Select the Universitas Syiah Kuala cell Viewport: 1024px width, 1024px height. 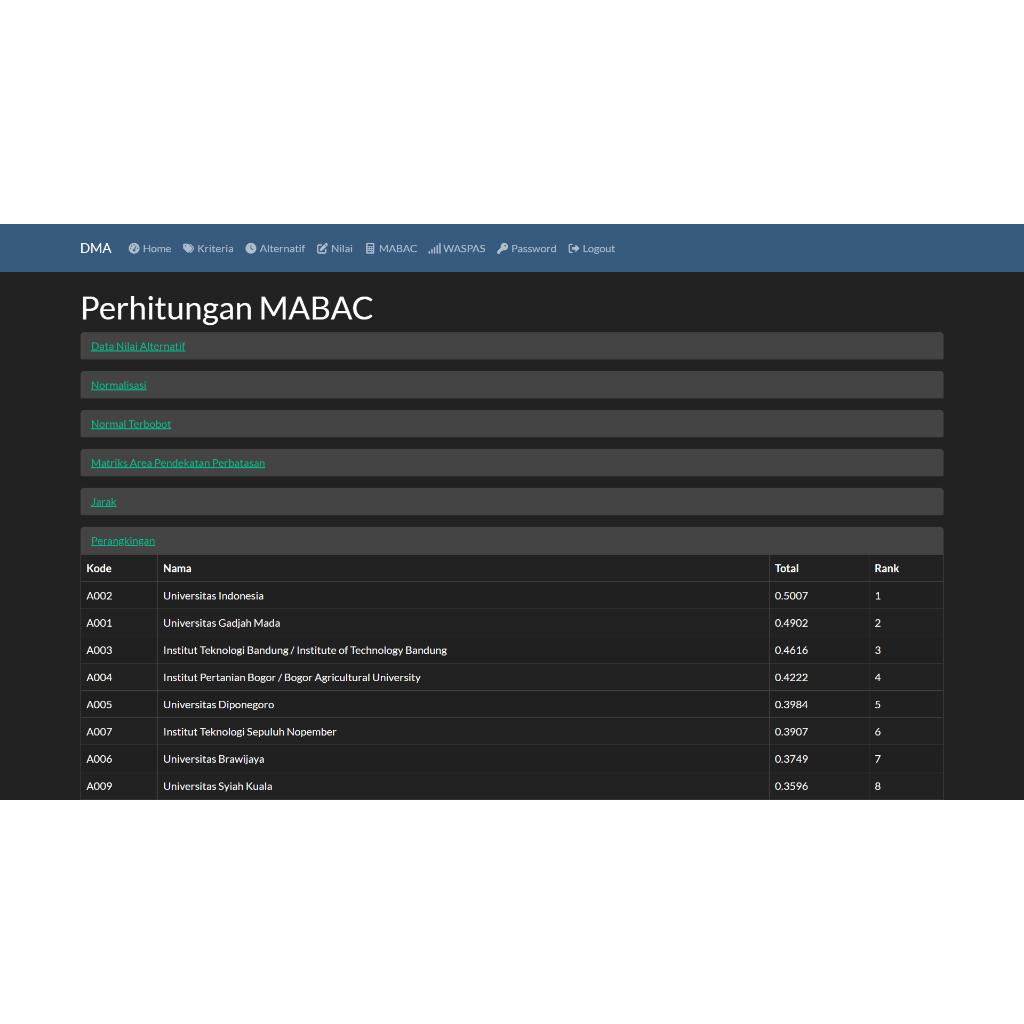tap(463, 786)
